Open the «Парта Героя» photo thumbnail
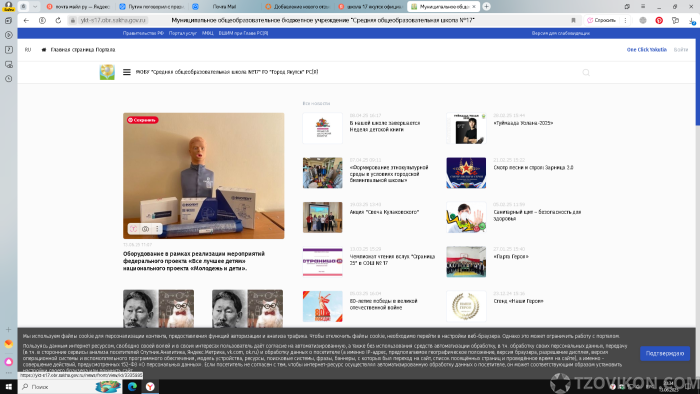The width and height of the screenshot is (700, 394). pos(466,261)
